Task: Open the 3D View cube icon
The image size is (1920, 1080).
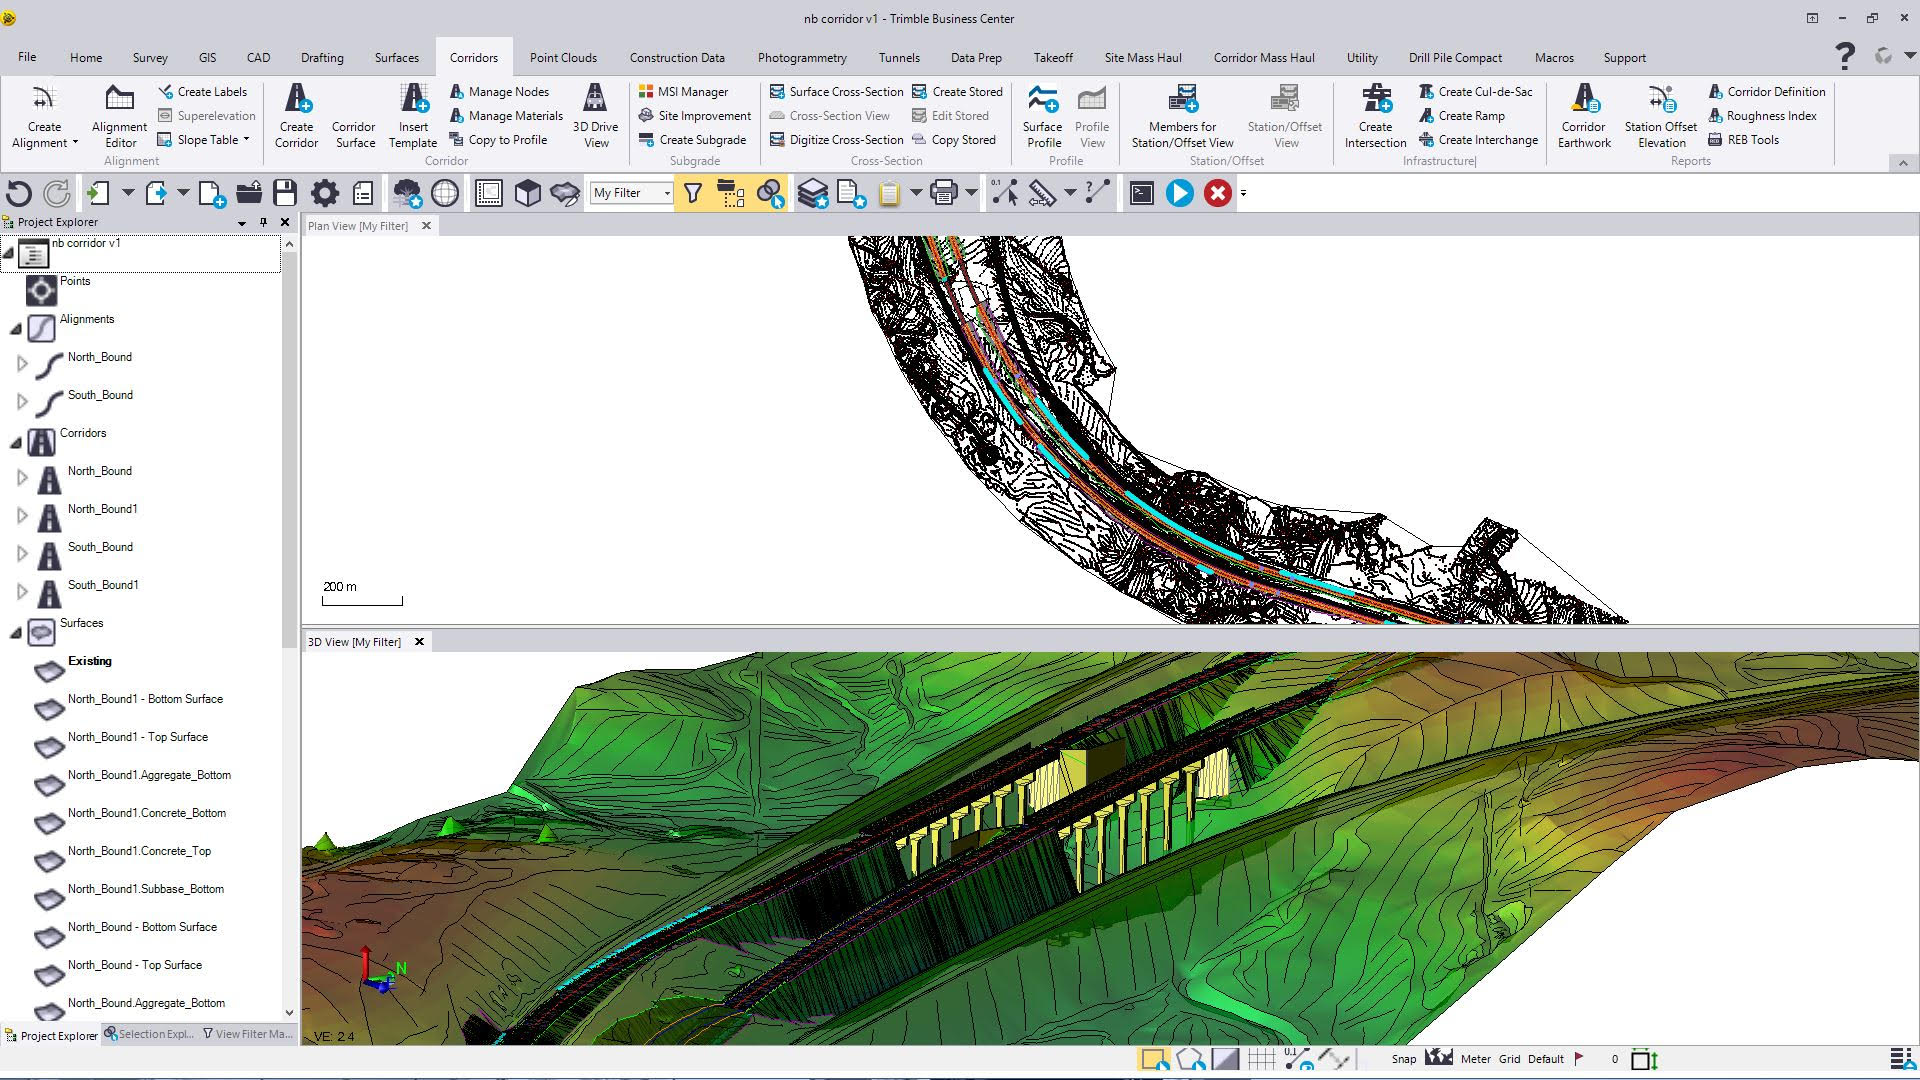Action: coord(527,193)
